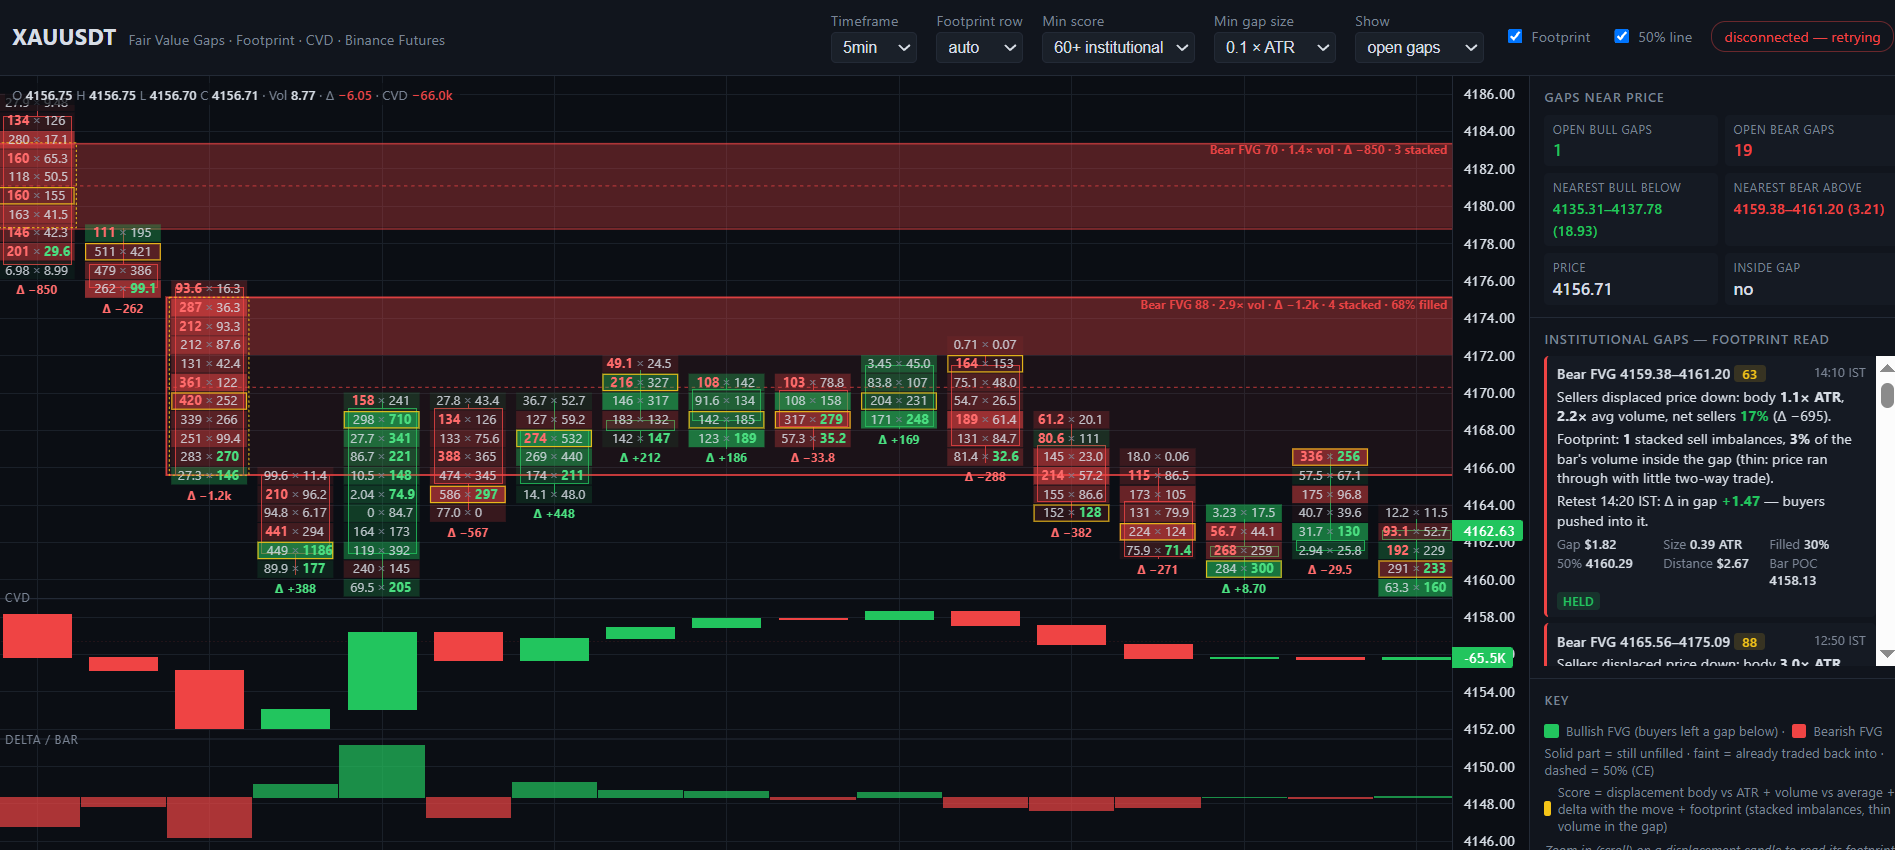1895x850 pixels.
Task: Click the footprint cell 449 × 1186
Action: (x=298, y=550)
